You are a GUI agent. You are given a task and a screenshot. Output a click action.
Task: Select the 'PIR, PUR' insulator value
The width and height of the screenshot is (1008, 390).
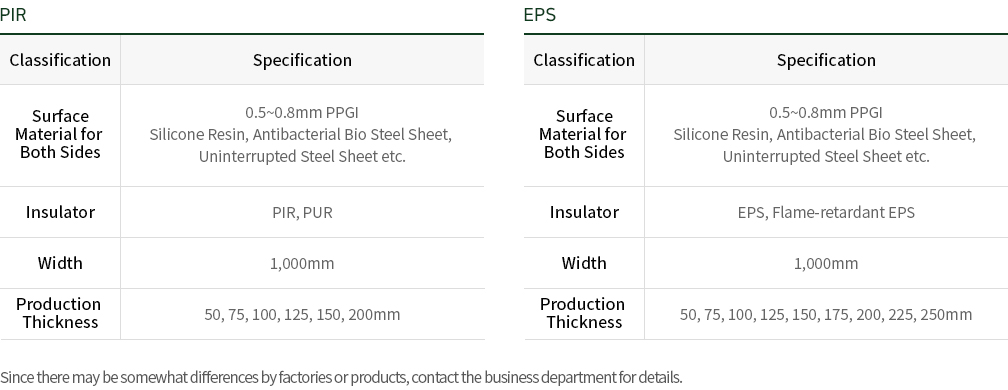pos(302,213)
